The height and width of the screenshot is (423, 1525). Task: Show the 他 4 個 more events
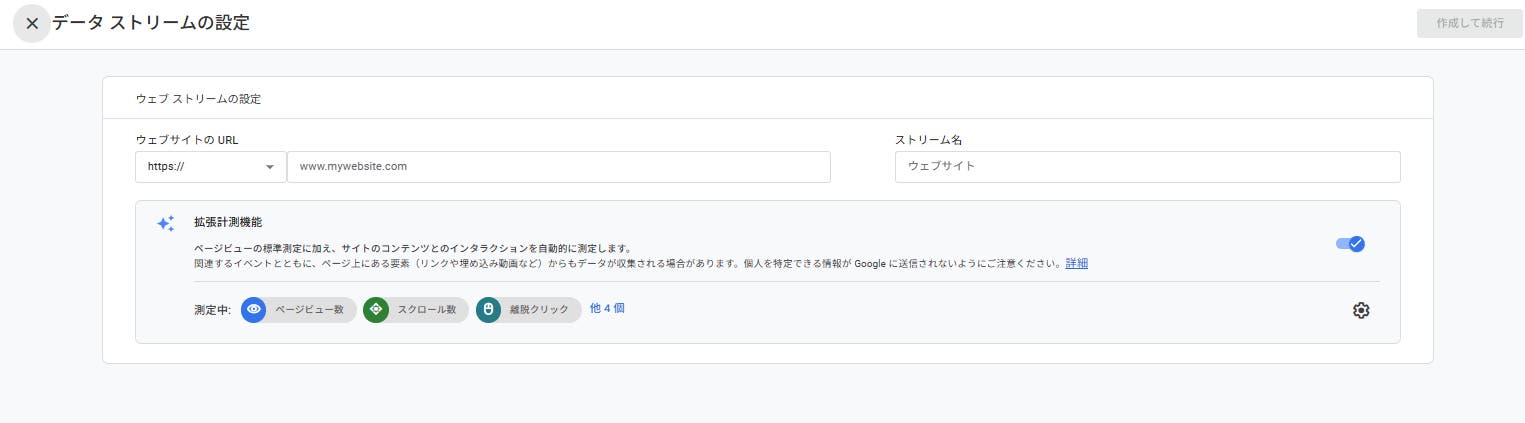607,309
